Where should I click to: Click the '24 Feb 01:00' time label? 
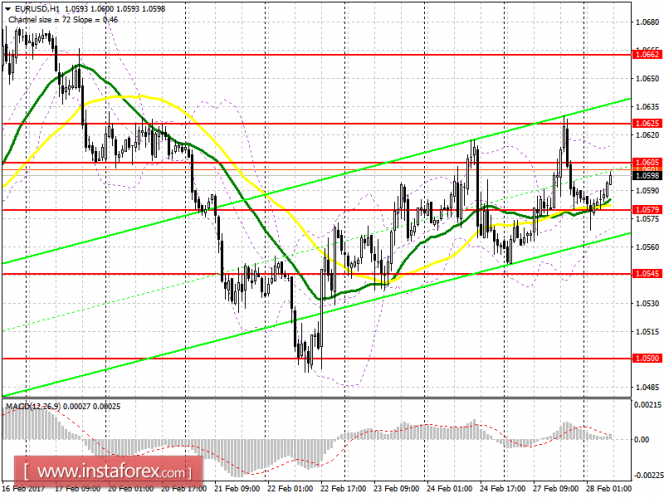449,488
